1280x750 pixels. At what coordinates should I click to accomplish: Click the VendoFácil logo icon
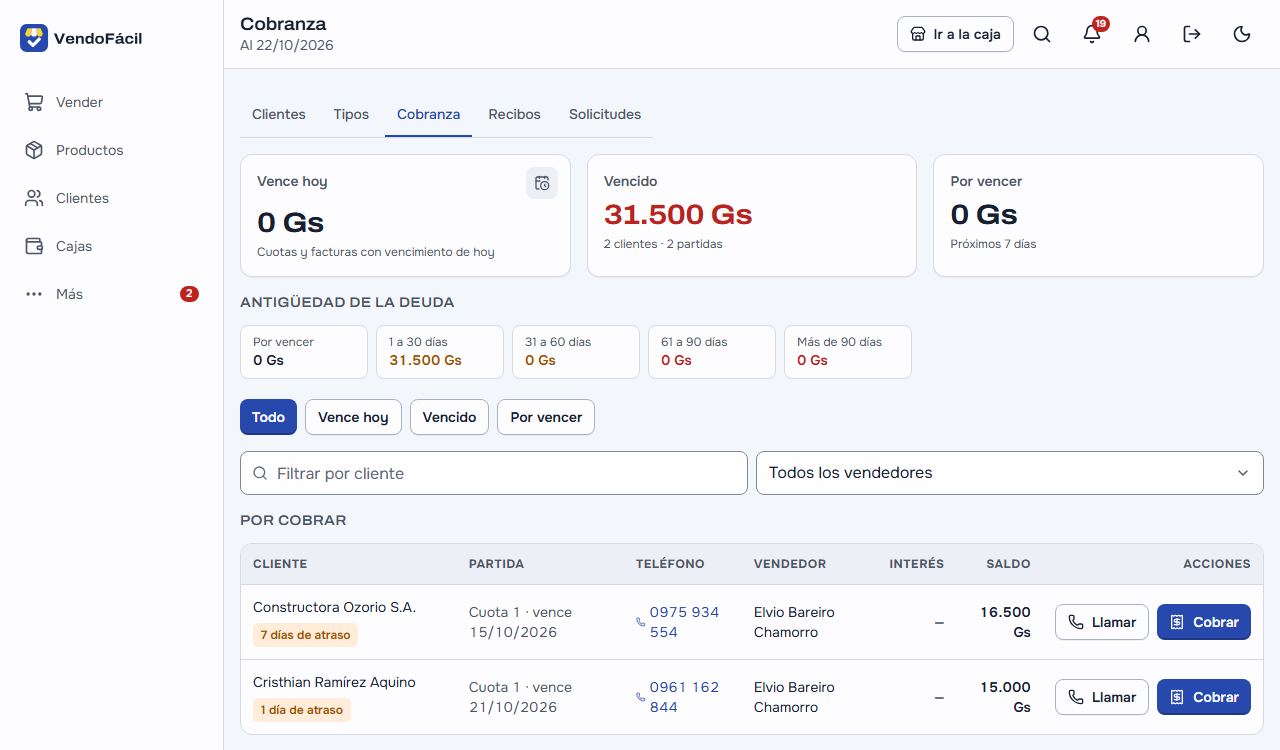click(x=34, y=38)
